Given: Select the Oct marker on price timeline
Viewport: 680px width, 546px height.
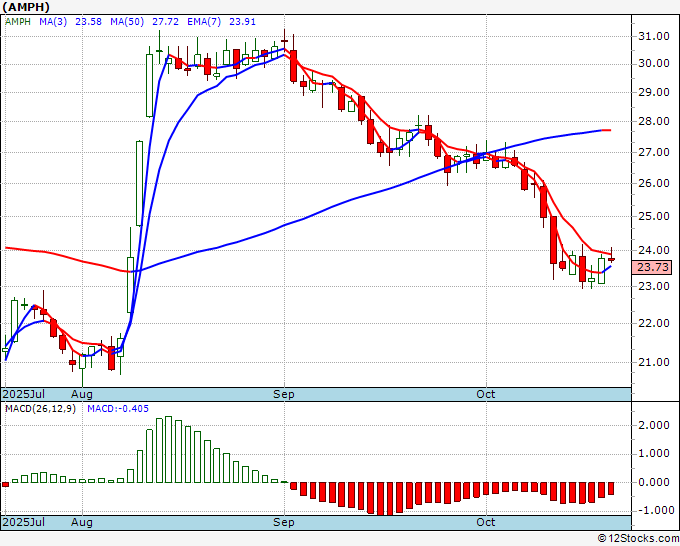Looking at the screenshot, I should pyautogui.click(x=485, y=394).
